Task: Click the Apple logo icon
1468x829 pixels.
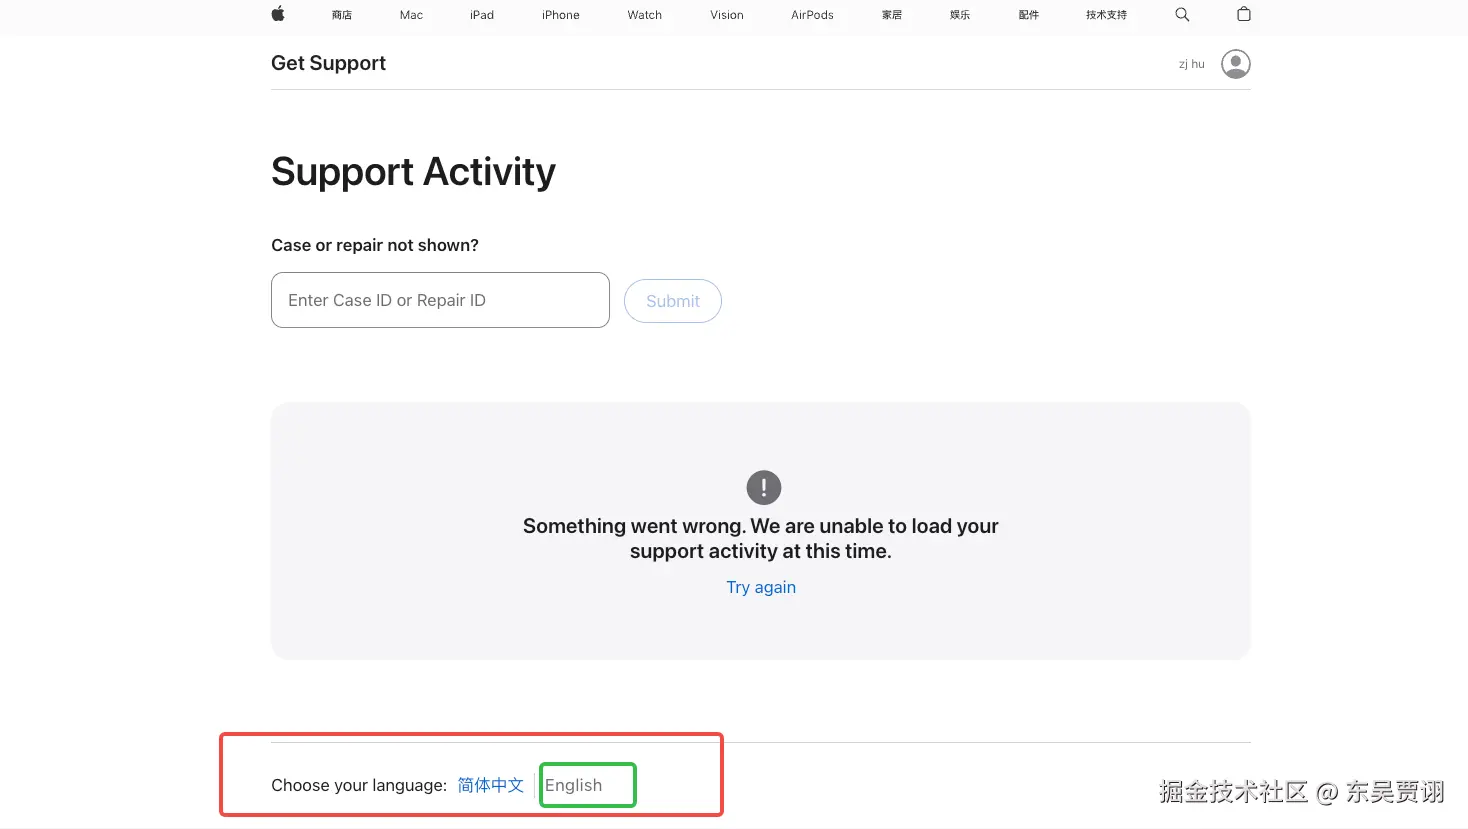Action: tap(278, 14)
